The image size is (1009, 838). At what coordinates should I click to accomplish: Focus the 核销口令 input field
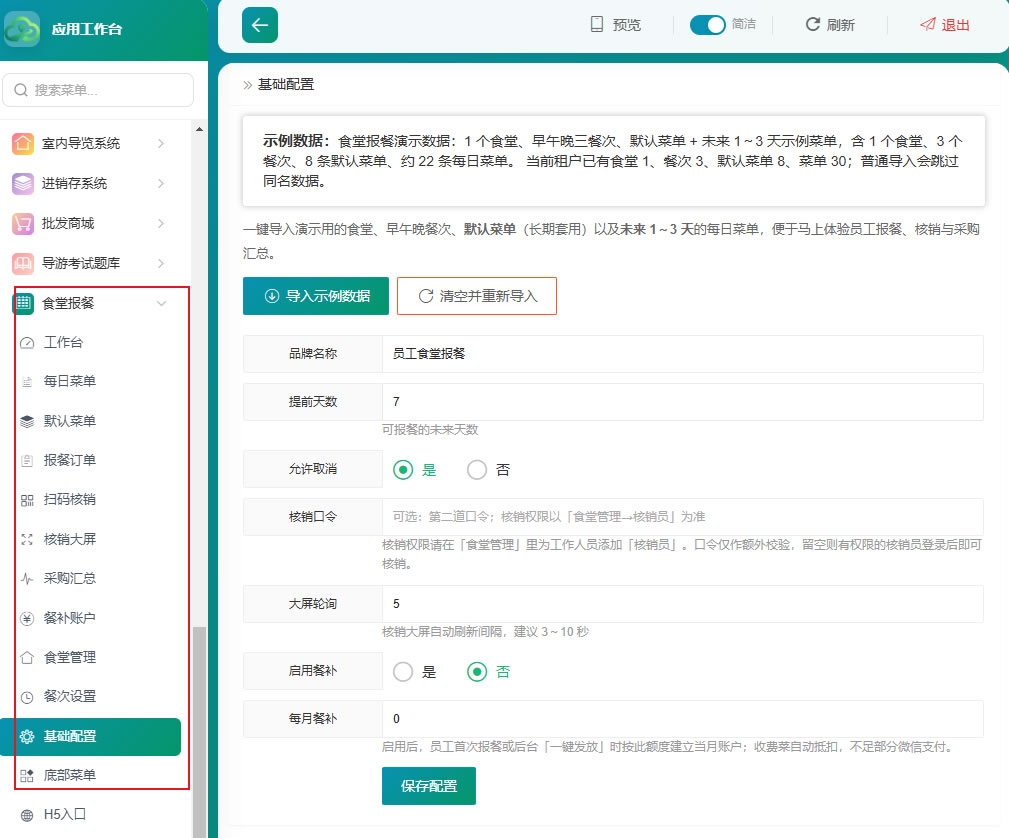[x=683, y=517]
